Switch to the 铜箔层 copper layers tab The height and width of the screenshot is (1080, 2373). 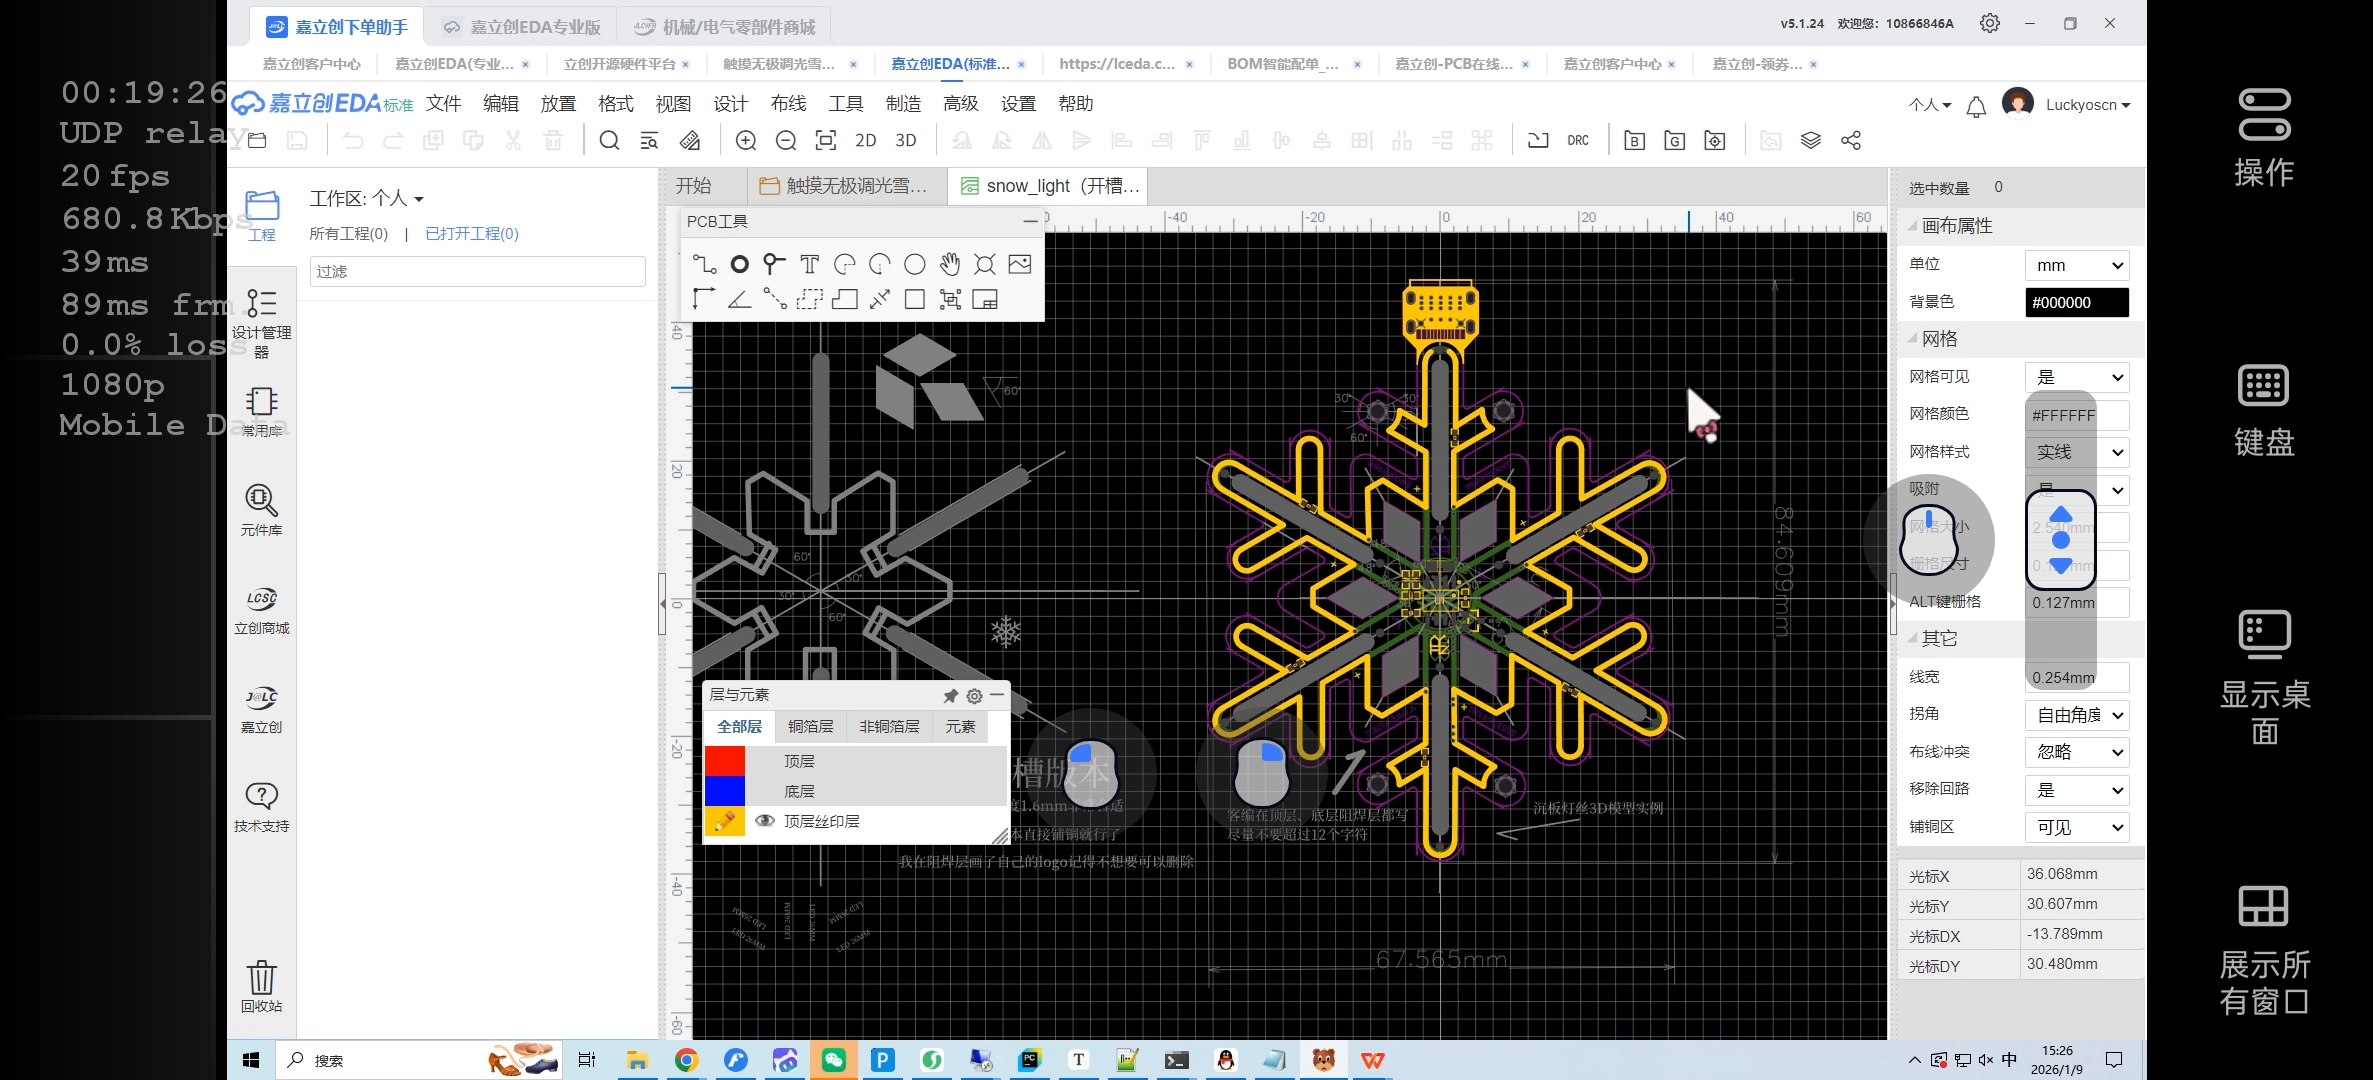[x=810, y=727]
